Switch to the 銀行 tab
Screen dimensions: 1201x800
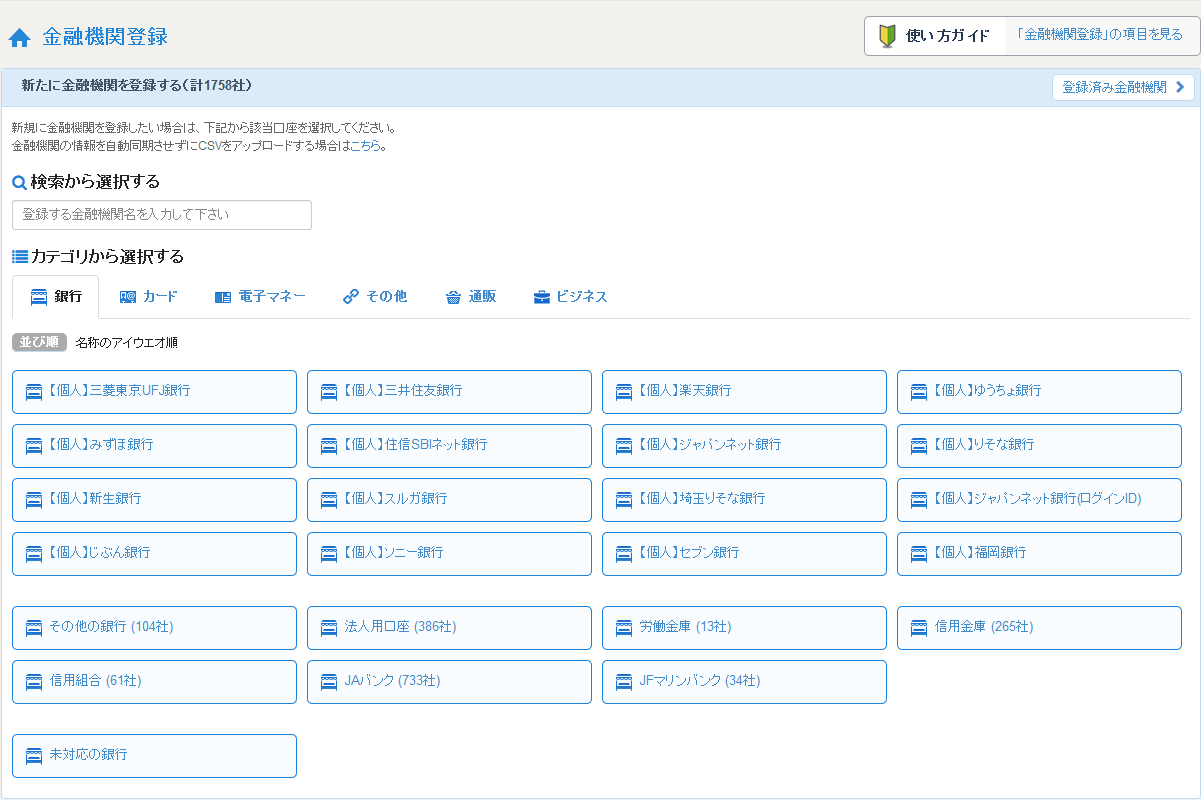click(56, 297)
